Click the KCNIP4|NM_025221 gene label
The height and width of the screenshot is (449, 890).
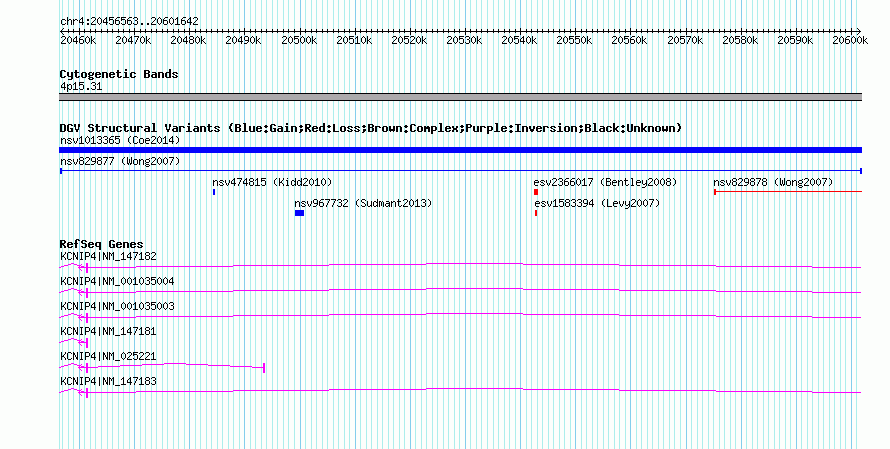click(108, 356)
